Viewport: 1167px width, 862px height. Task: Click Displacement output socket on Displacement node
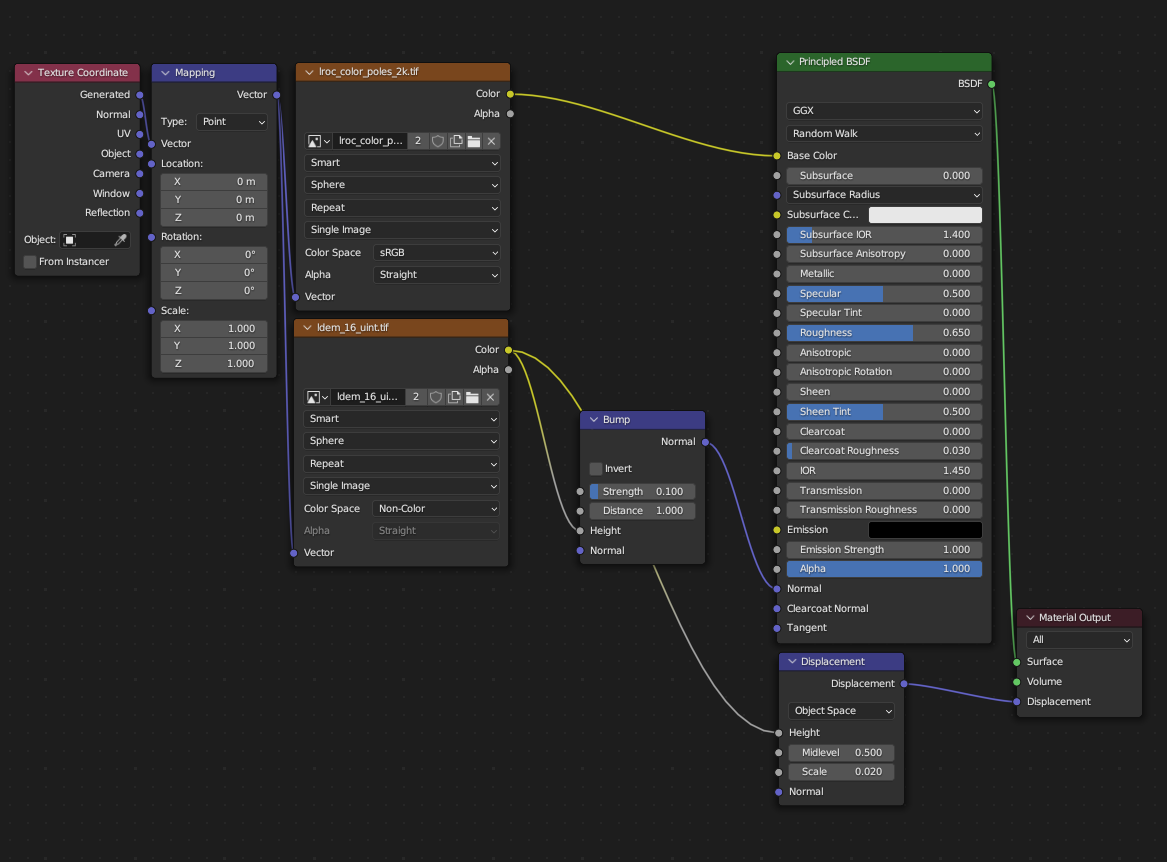[x=904, y=683]
